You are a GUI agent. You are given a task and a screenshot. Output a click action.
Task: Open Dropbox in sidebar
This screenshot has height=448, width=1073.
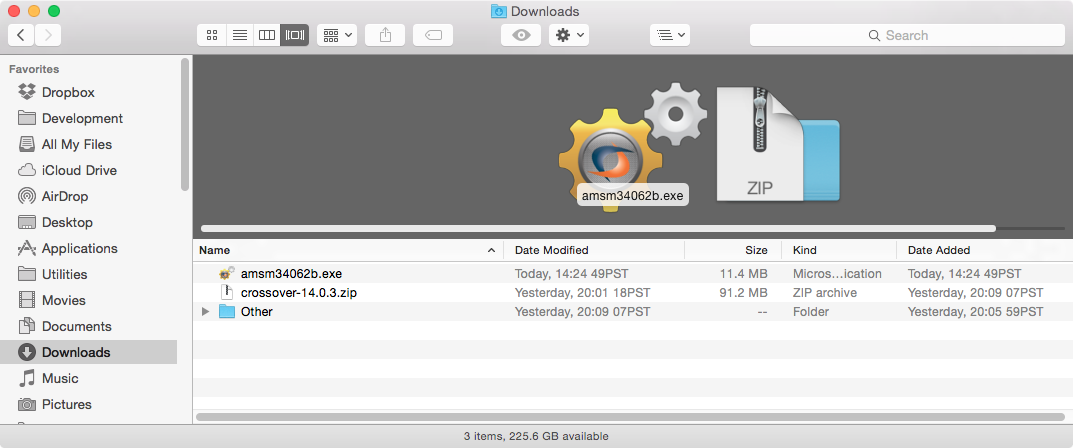89,92
